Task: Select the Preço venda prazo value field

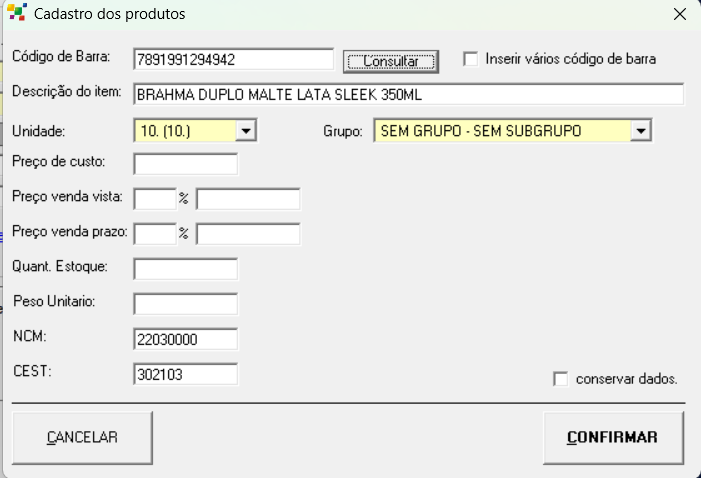Action: click(x=248, y=234)
